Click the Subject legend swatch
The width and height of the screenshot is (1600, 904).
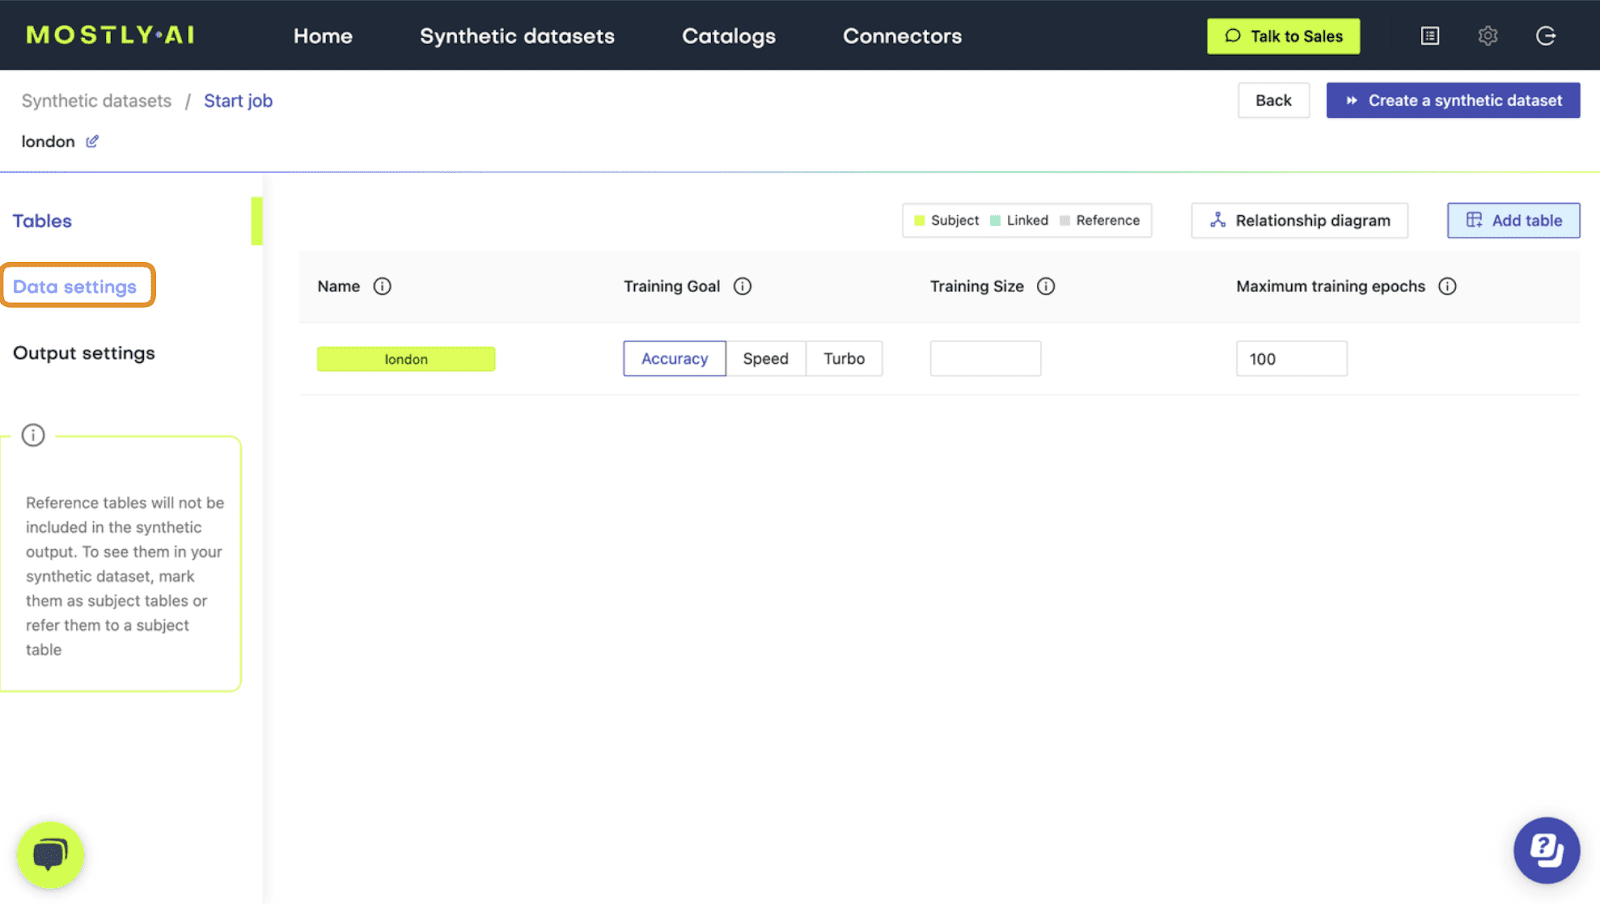click(x=920, y=221)
